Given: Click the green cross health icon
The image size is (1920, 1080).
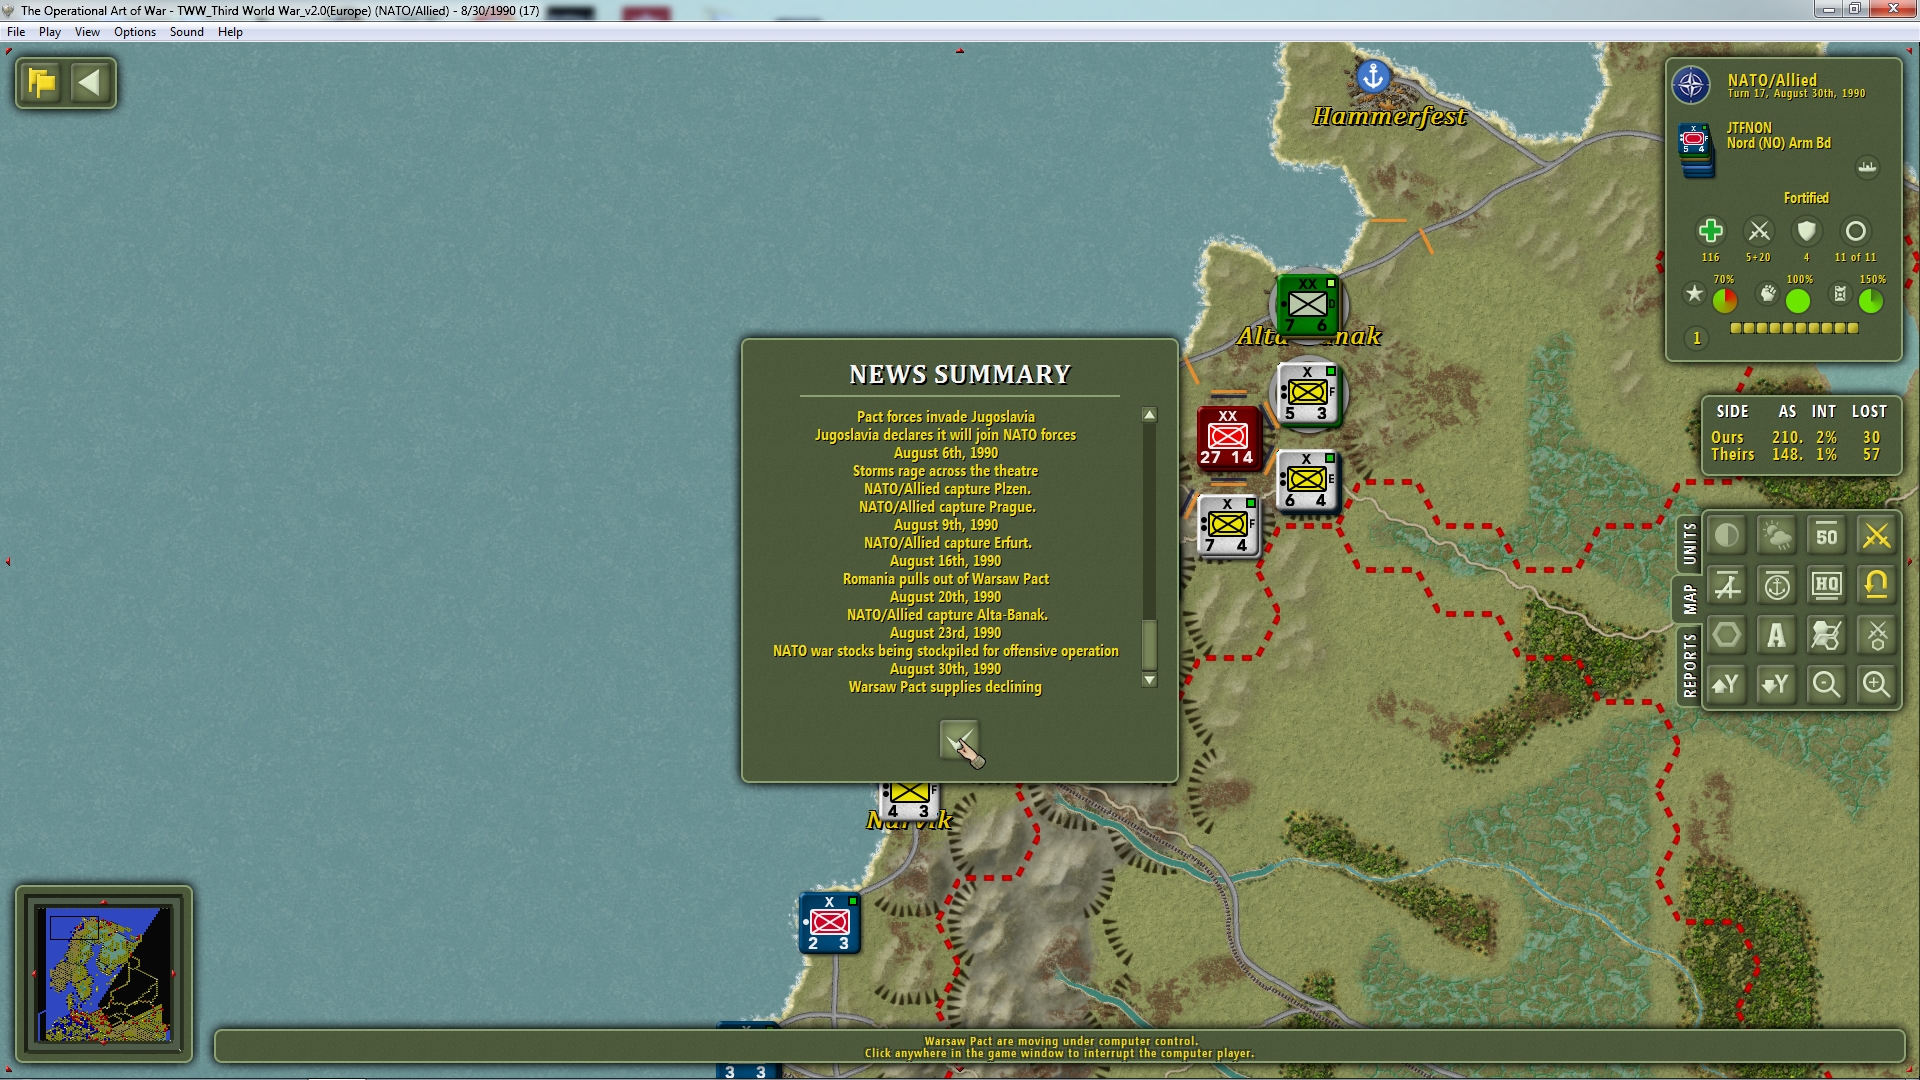Looking at the screenshot, I should (x=1710, y=231).
